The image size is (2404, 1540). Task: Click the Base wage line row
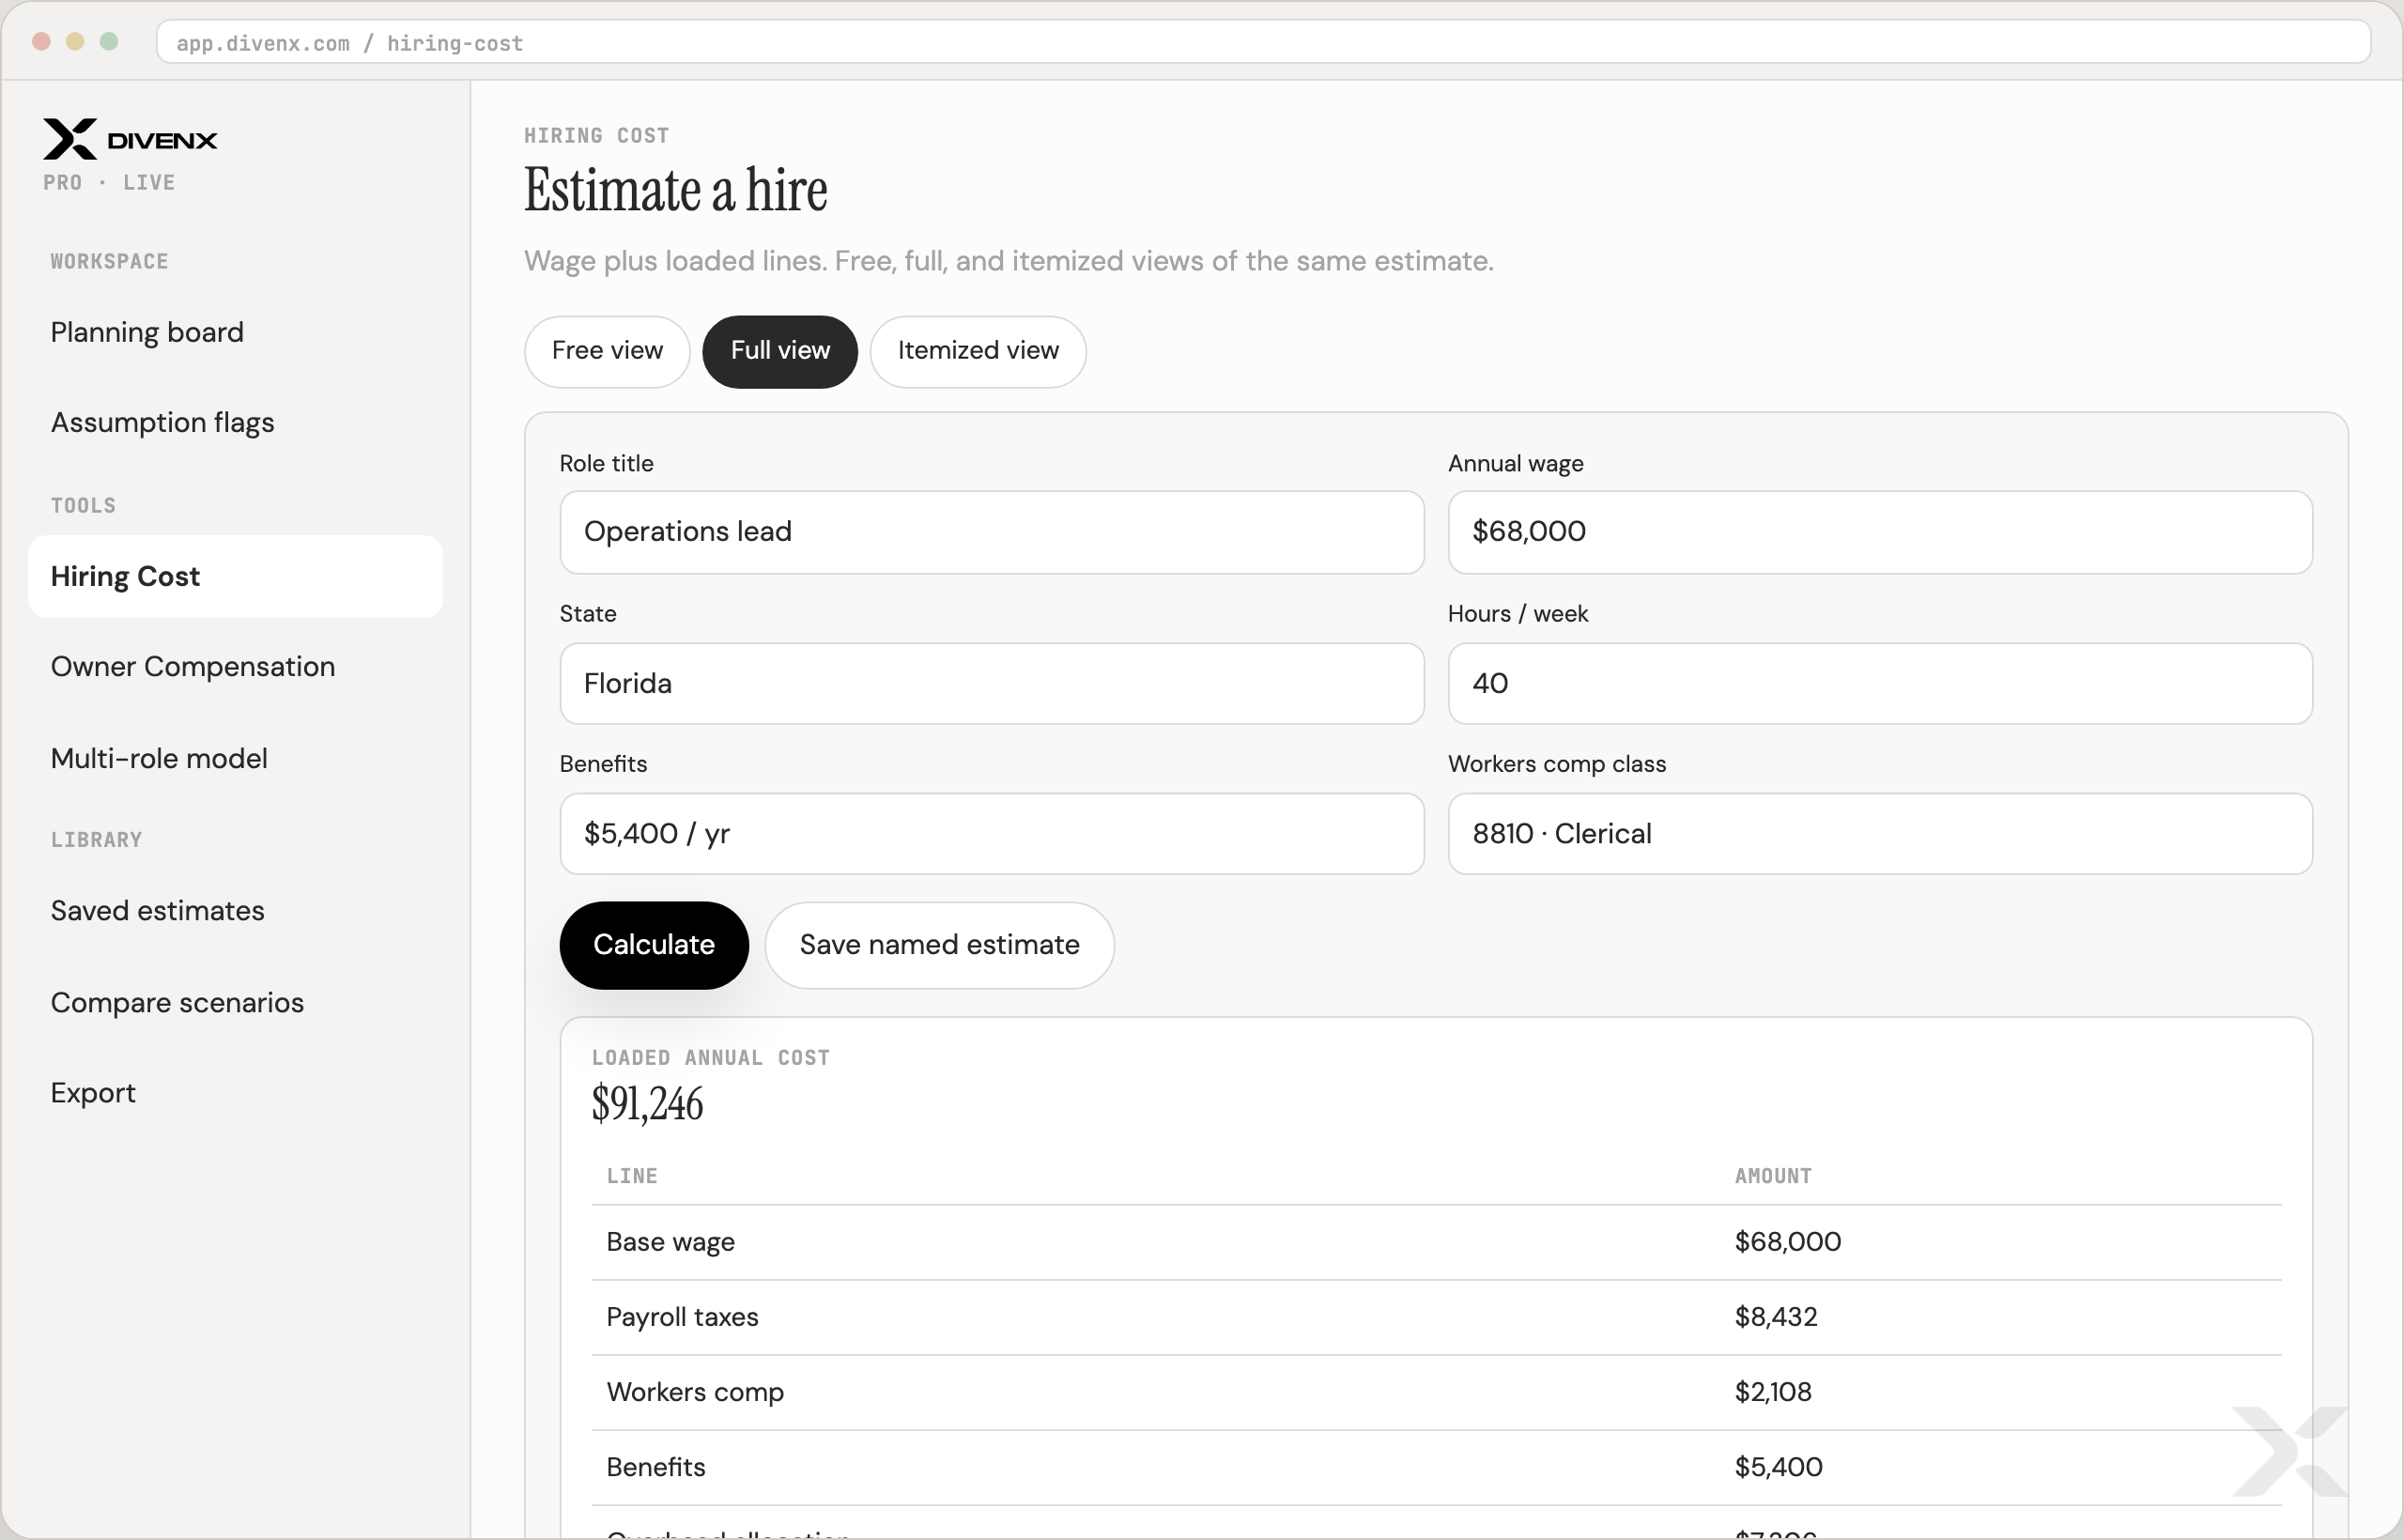[1436, 1242]
